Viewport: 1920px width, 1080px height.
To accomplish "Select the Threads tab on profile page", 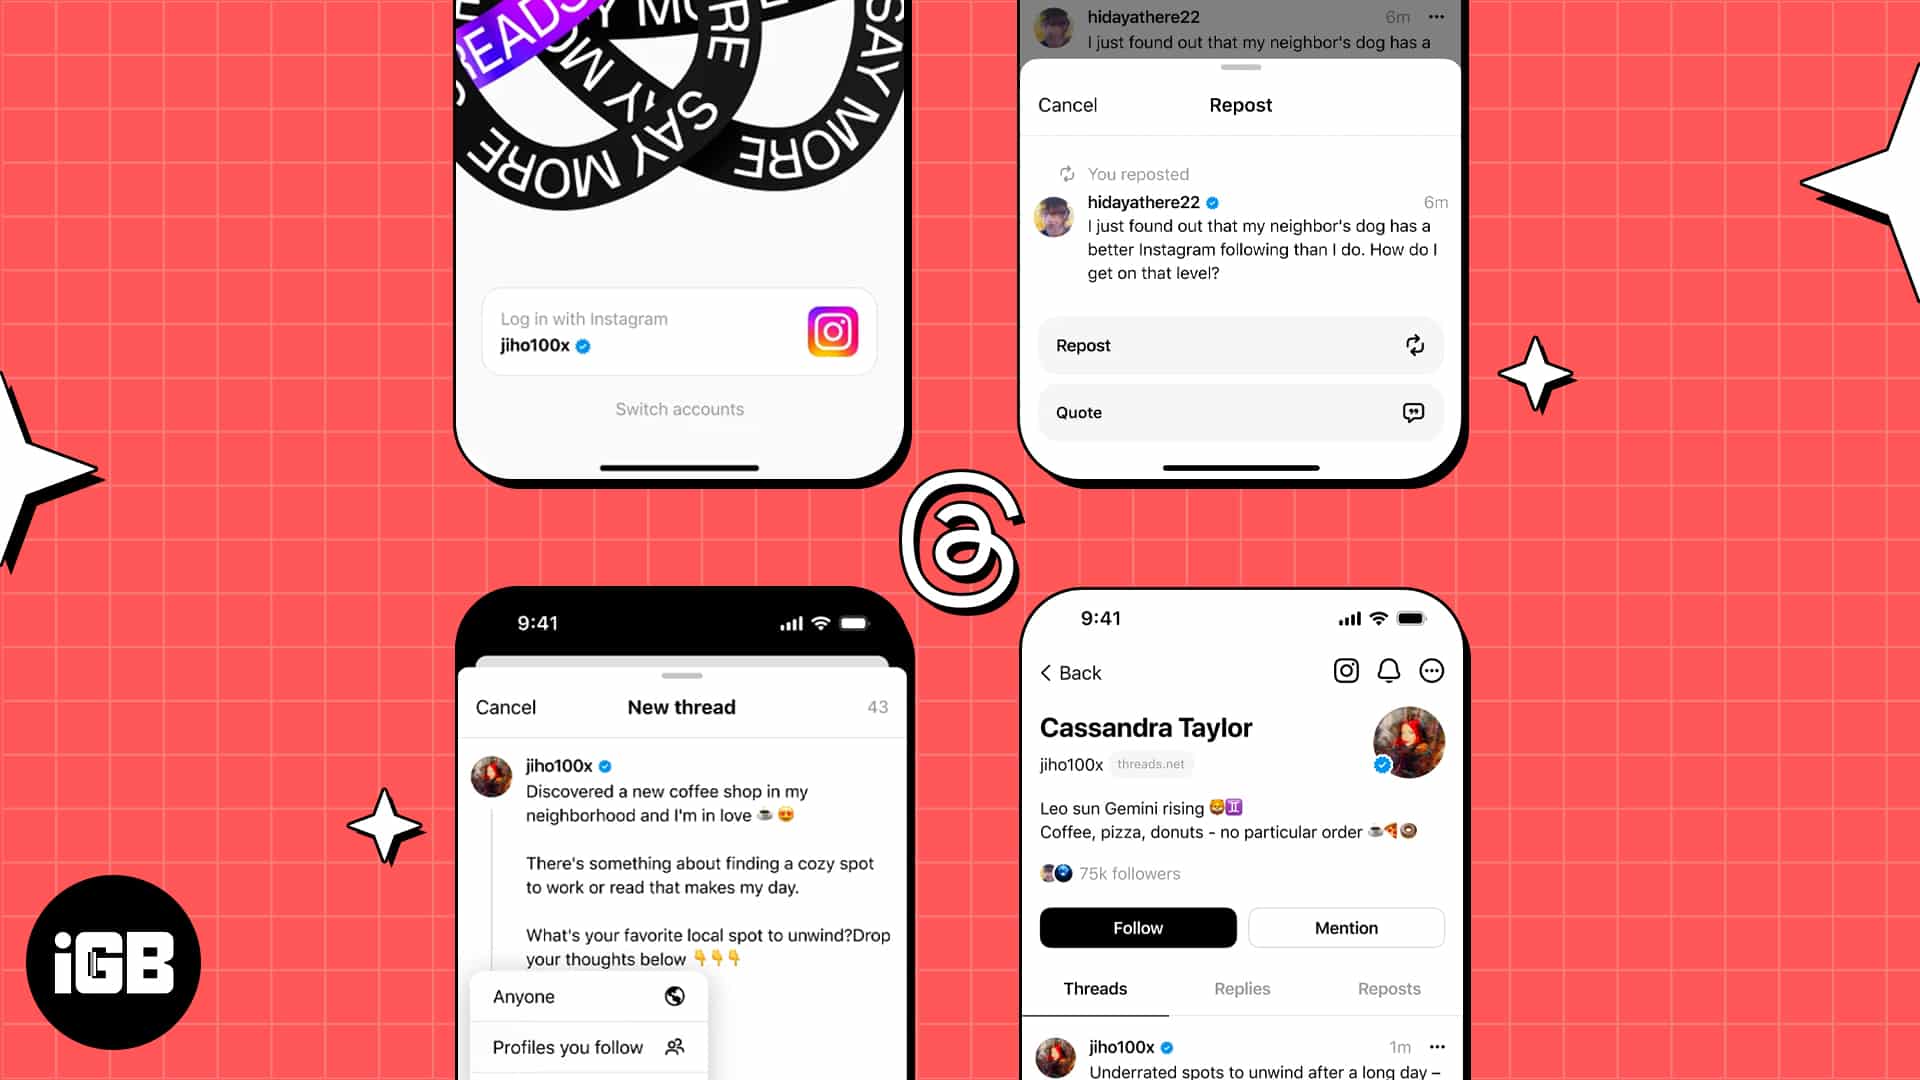I will click(x=1095, y=988).
